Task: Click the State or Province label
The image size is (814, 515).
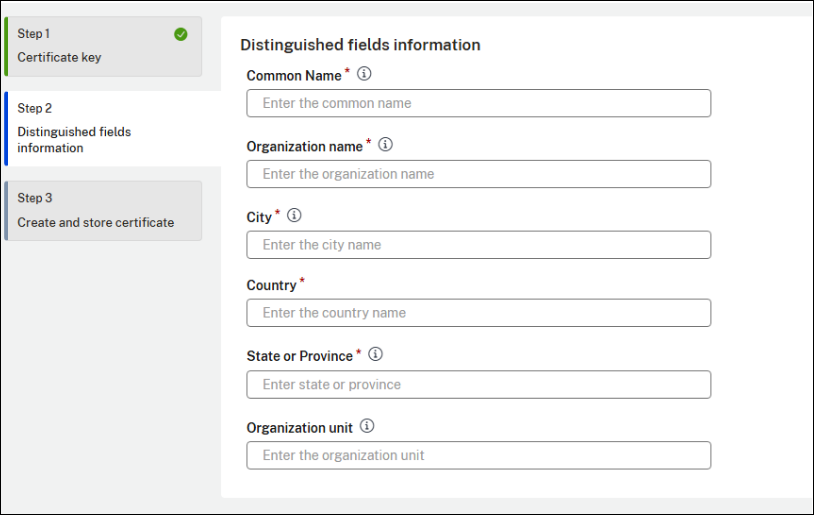Action: click(299, 357)
